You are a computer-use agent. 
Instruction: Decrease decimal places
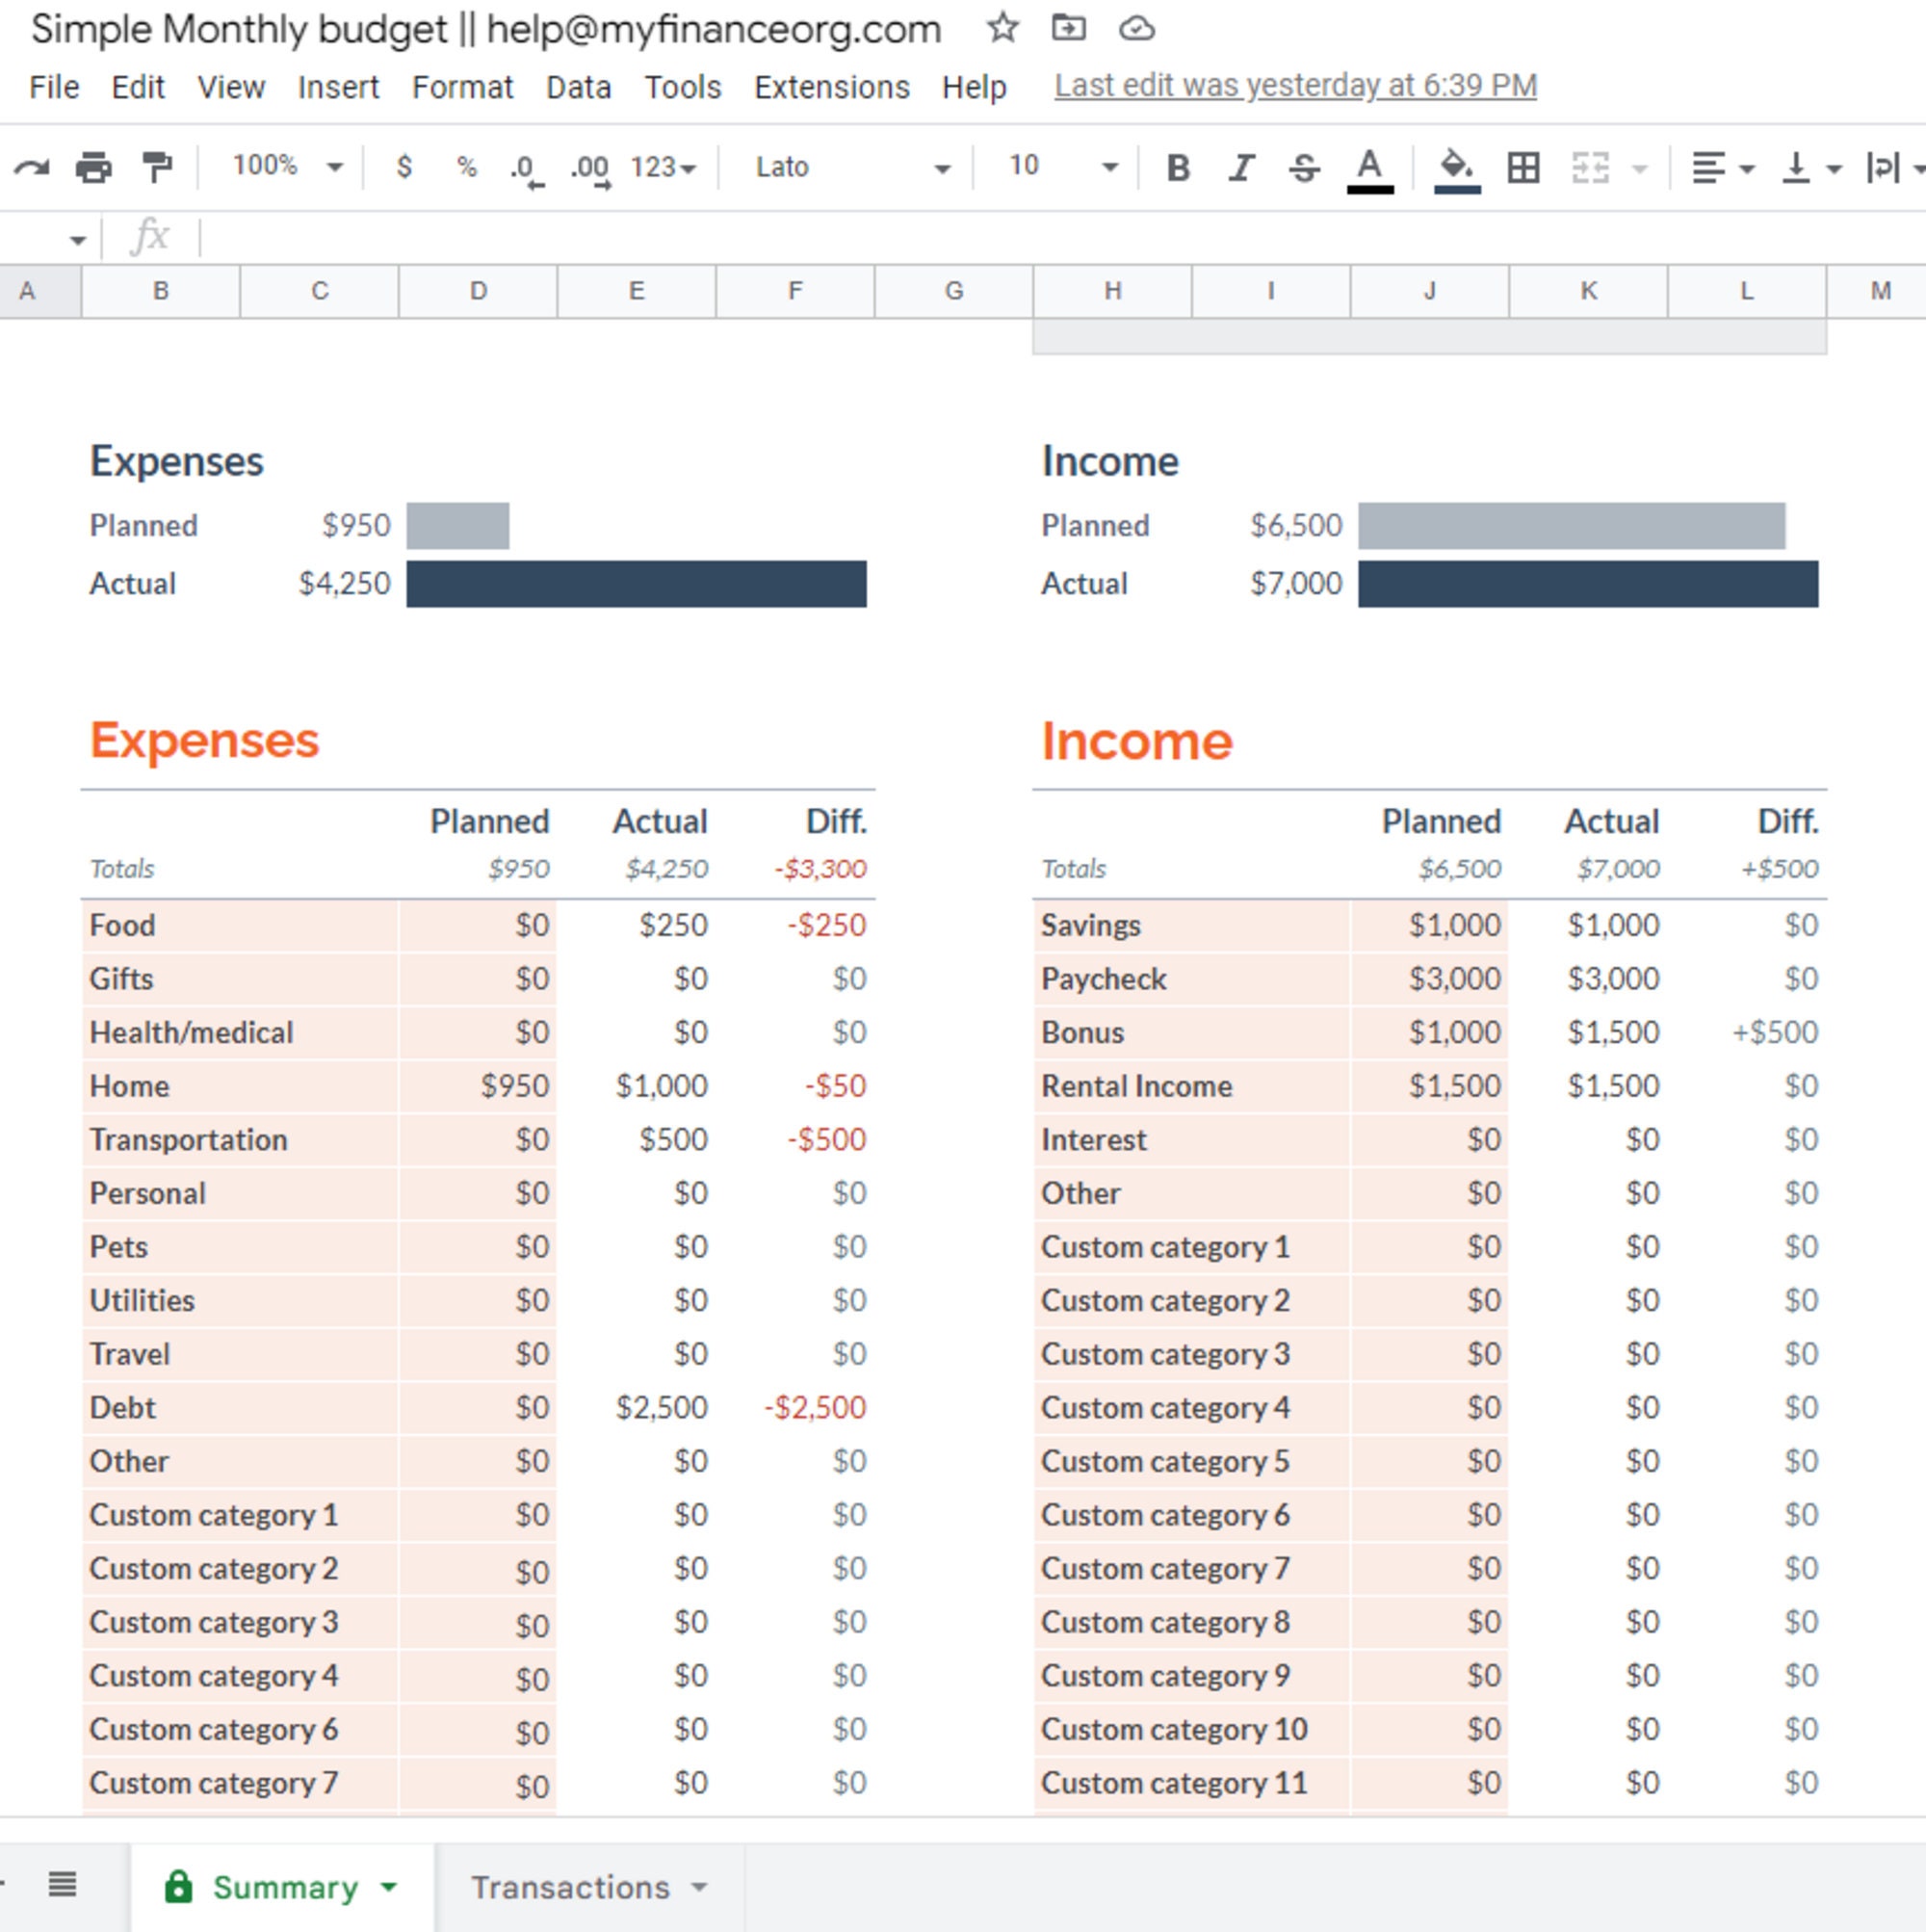click(x=526, y=169)
